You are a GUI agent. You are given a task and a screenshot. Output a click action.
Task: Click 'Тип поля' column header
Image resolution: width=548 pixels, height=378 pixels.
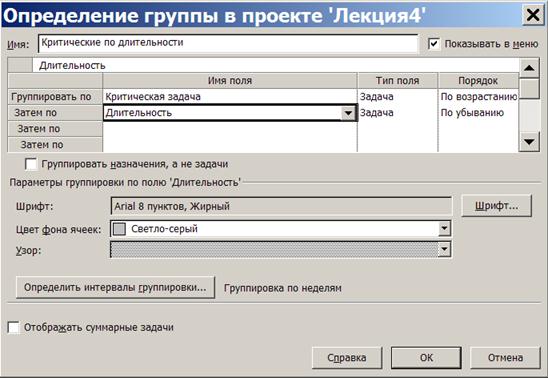tap(397, 81)
